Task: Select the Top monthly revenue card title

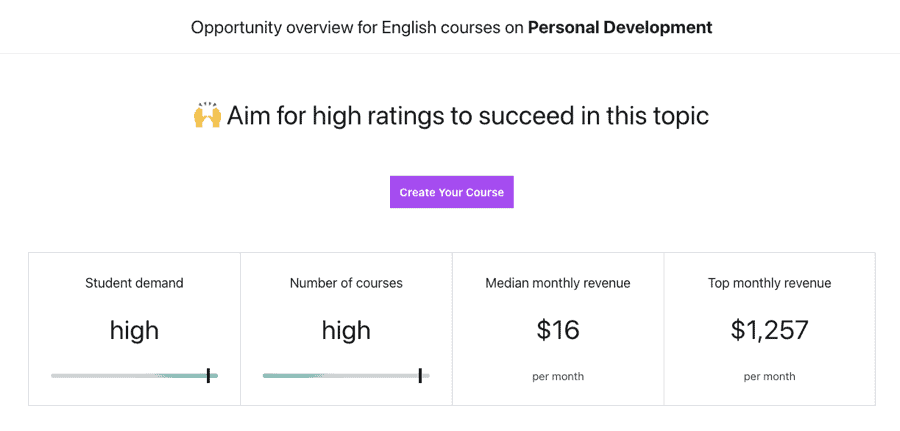Action: point(769,283)
